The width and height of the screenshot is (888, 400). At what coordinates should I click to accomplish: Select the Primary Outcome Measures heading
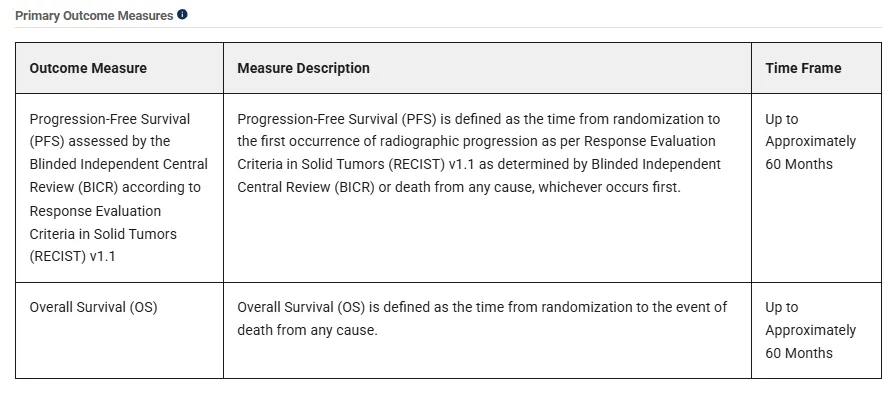pos(94,16)
